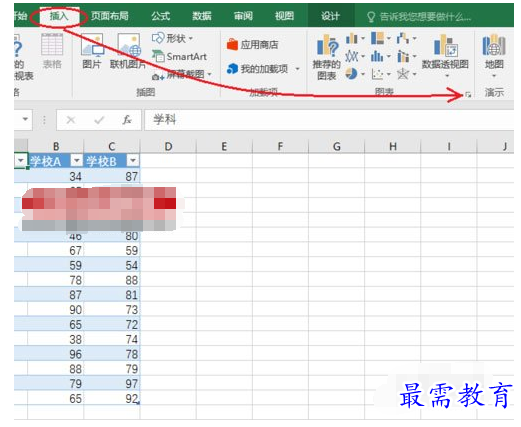
Task: Confirm entry with formula bar checkmark
Action: click(x=99, y=120)
